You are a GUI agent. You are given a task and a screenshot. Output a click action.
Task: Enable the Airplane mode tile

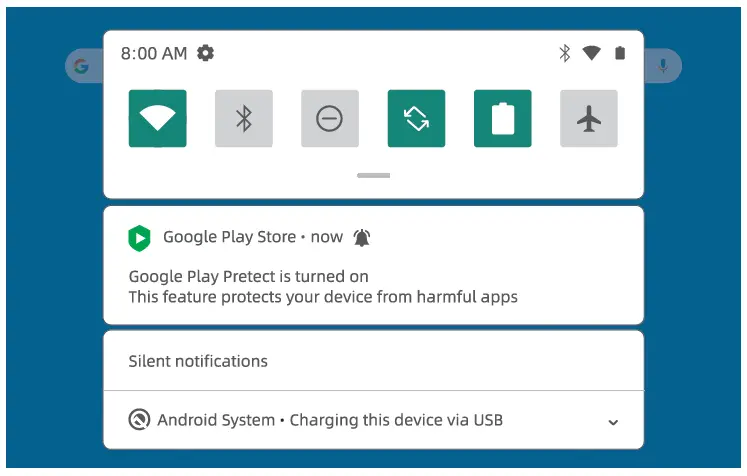click(x=589, y=118)
